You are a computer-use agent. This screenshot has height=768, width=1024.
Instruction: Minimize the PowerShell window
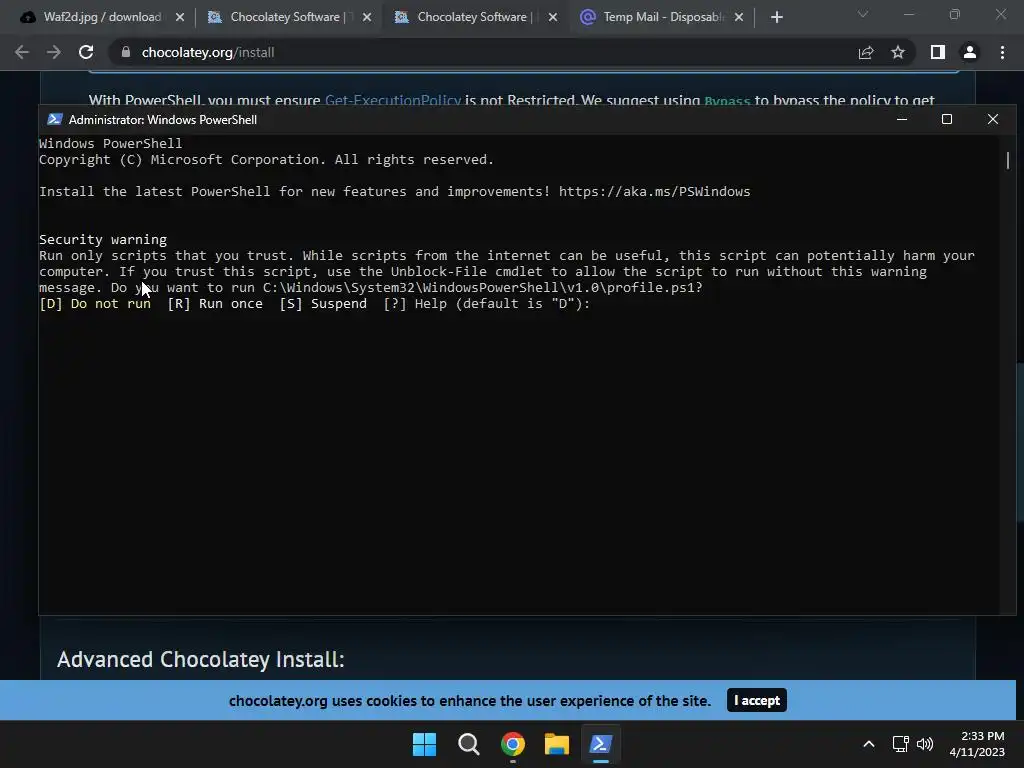coord(902,120)
